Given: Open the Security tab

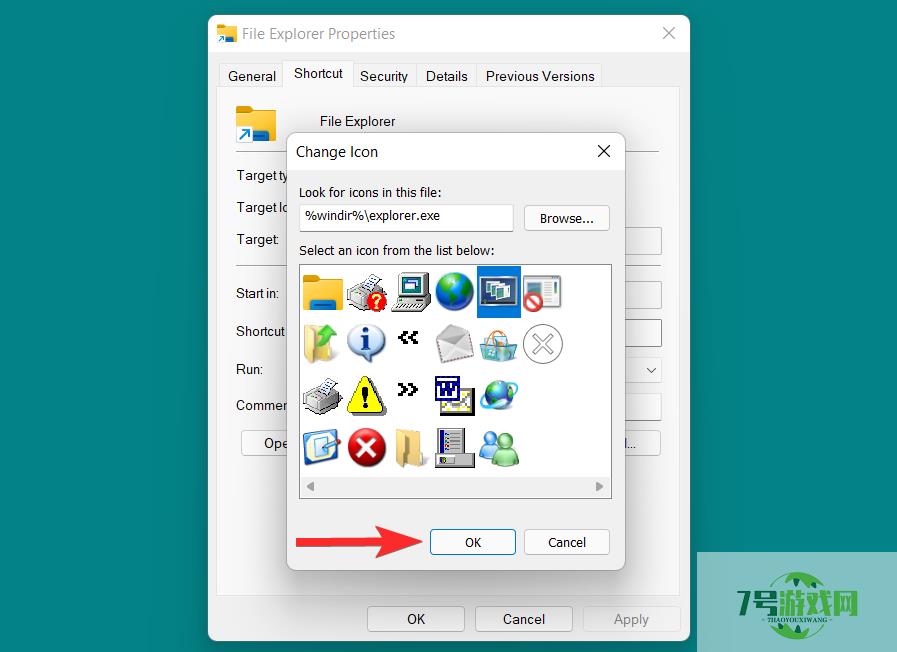Looking at the screenshot, I should pyautogui.click(x=384, y=76).
